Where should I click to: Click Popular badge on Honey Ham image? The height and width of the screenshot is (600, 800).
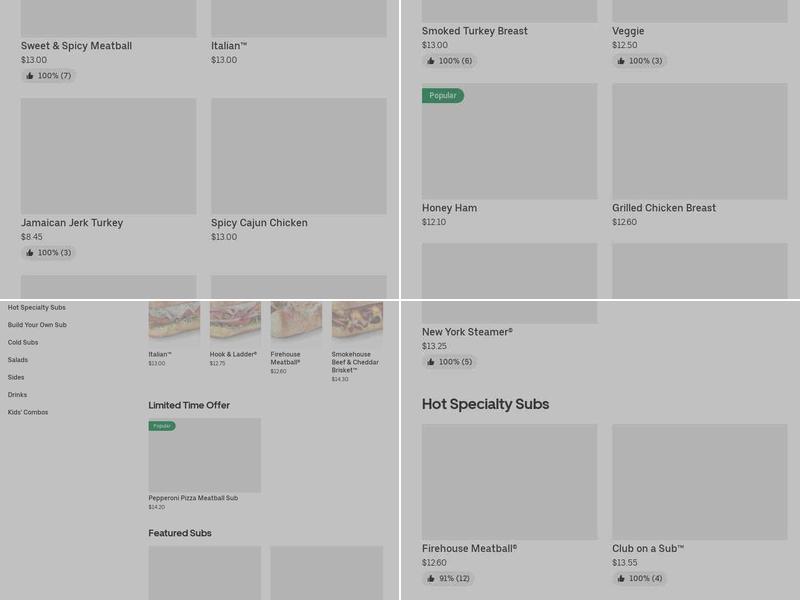442,96
